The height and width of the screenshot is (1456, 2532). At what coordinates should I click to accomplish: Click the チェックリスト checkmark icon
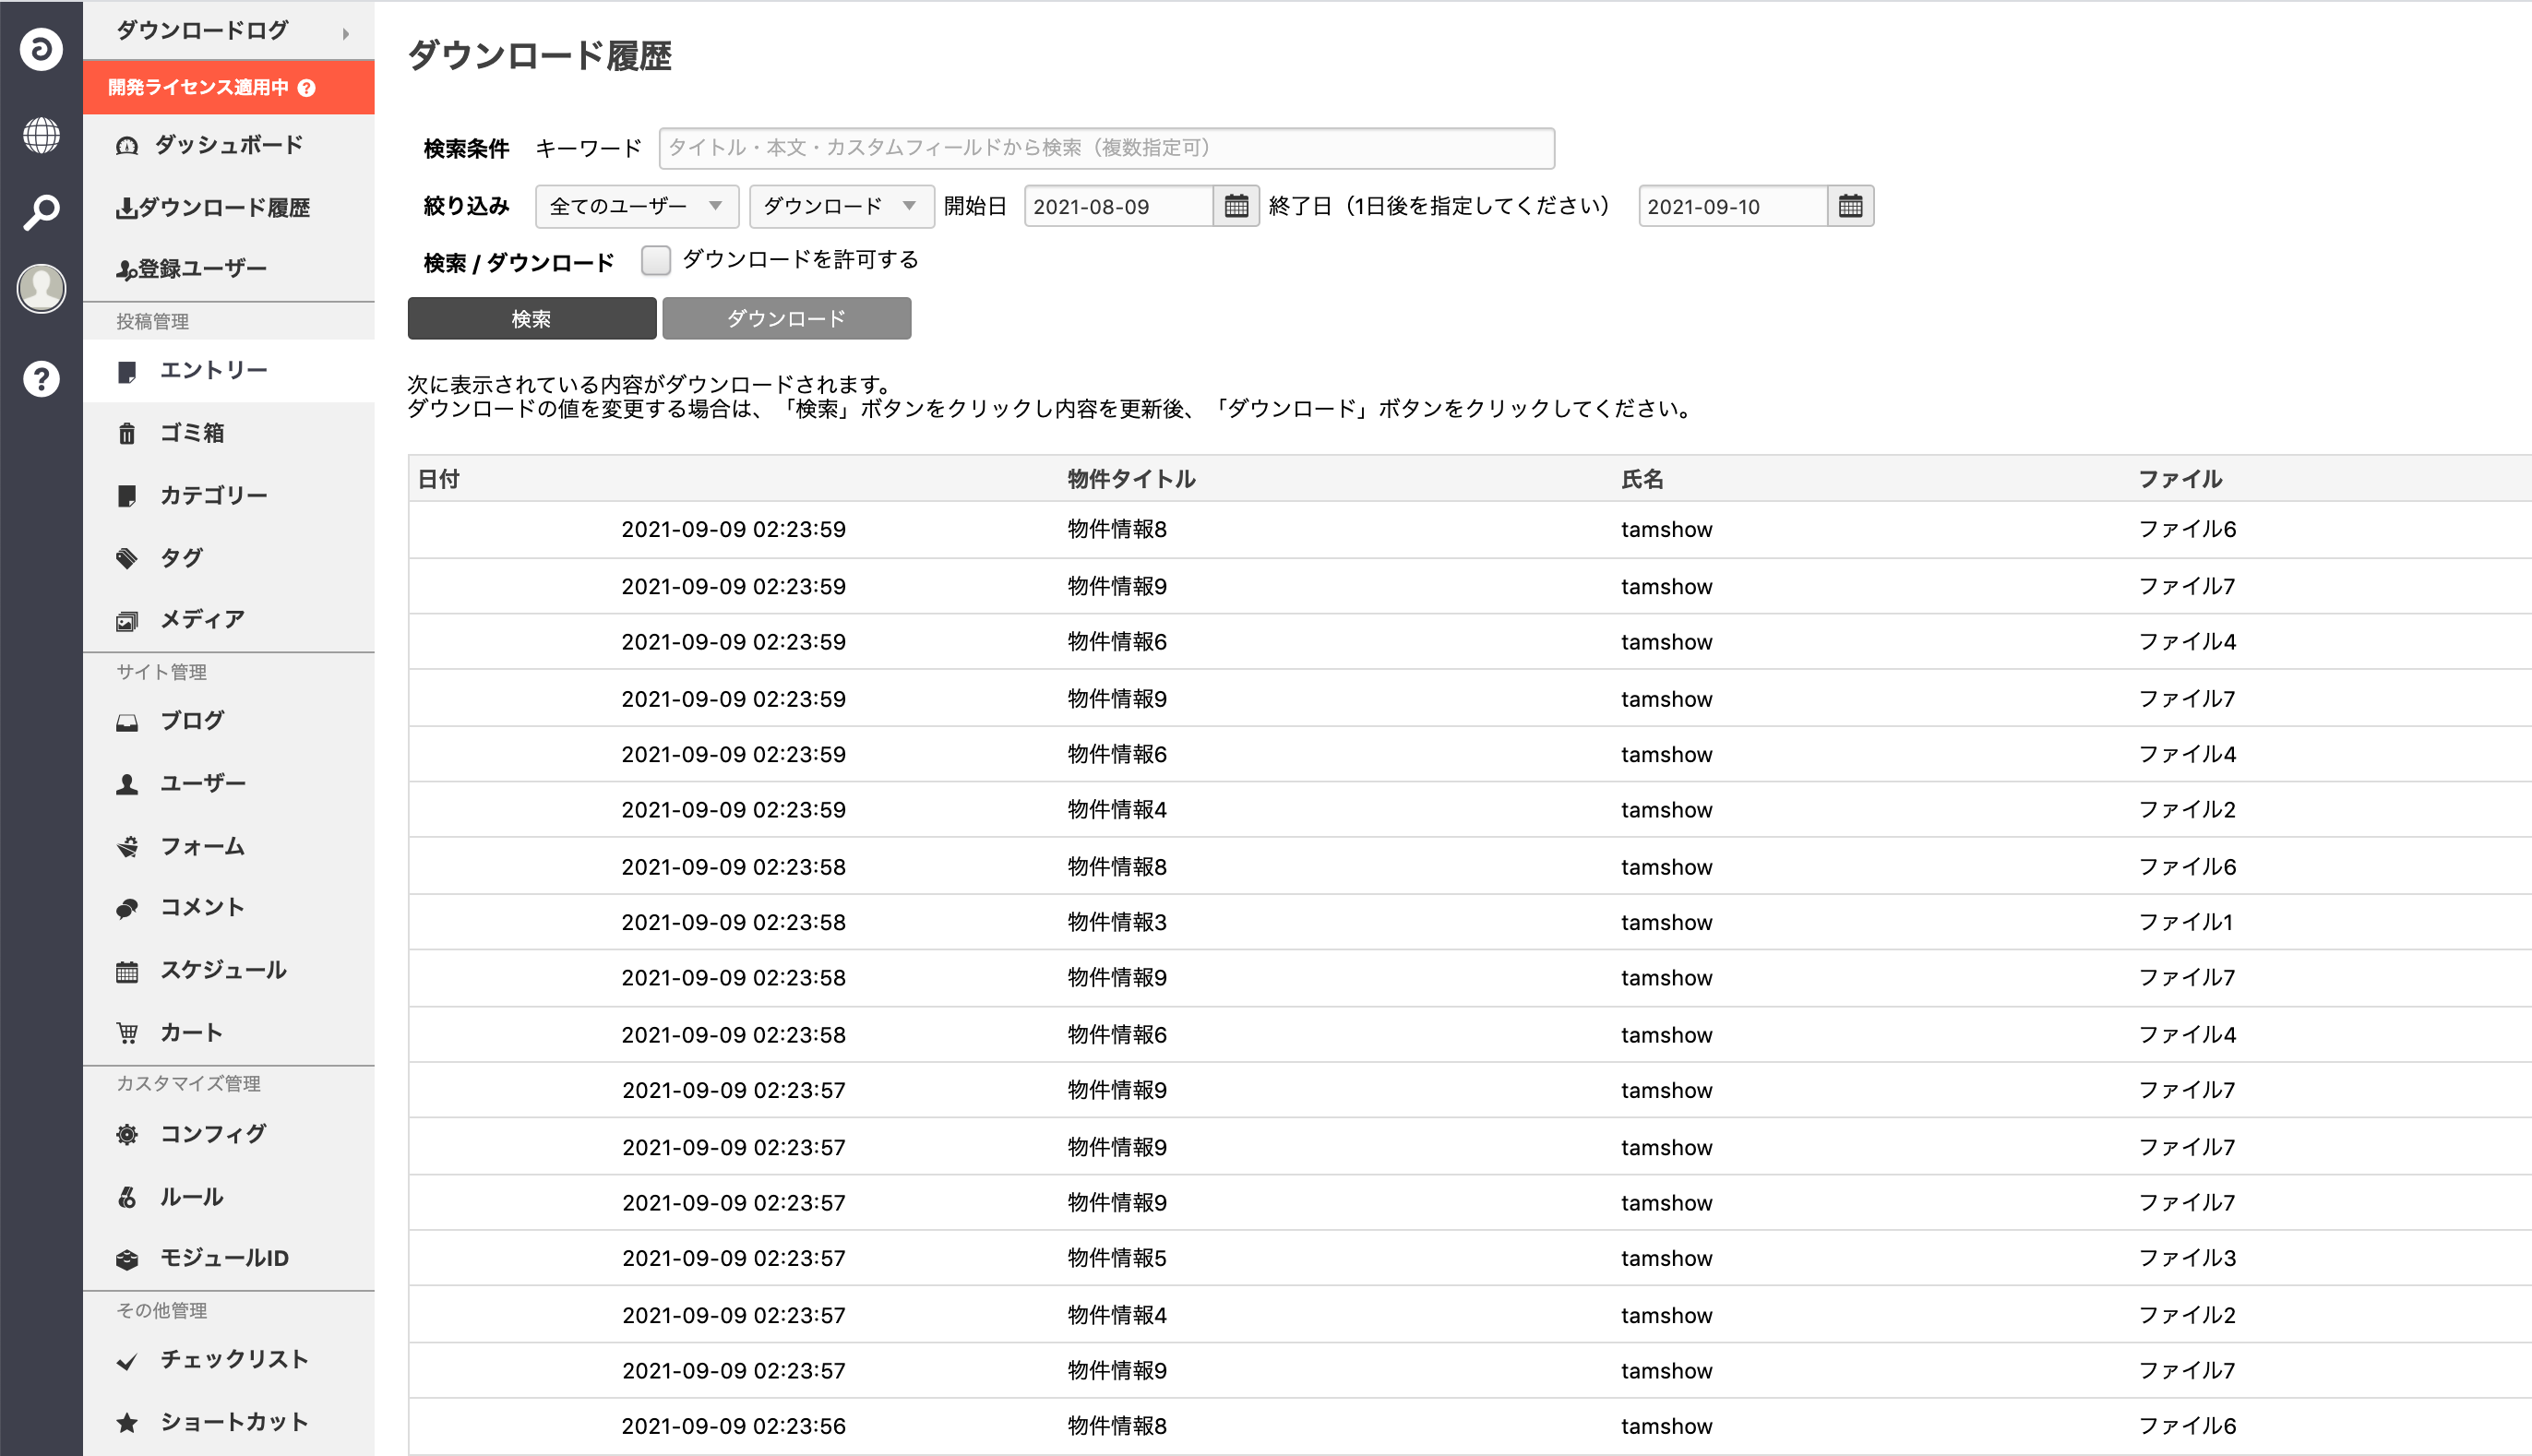click(127, 1361)
